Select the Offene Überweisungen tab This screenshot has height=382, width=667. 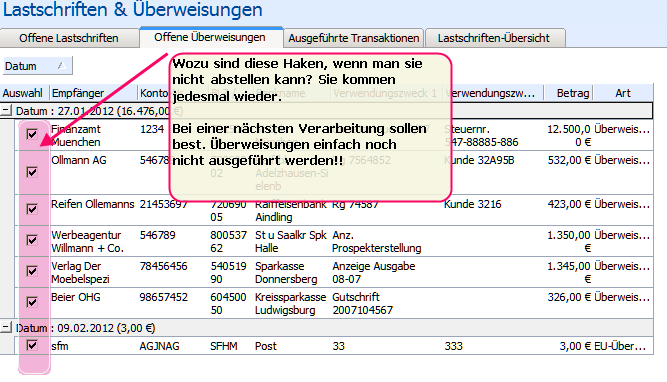210,37
